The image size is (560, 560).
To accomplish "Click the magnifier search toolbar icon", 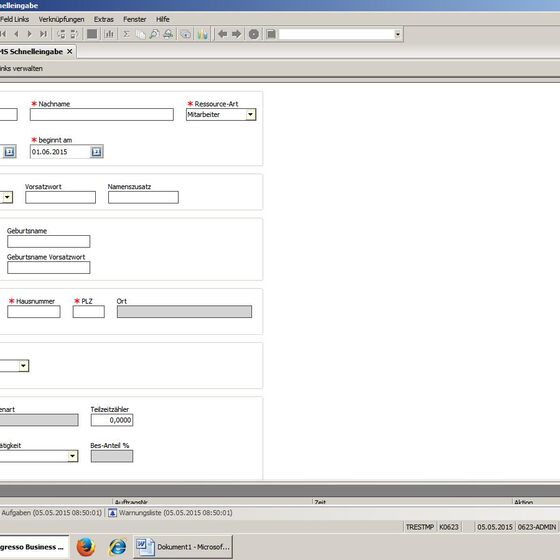I will coord(154,34).
